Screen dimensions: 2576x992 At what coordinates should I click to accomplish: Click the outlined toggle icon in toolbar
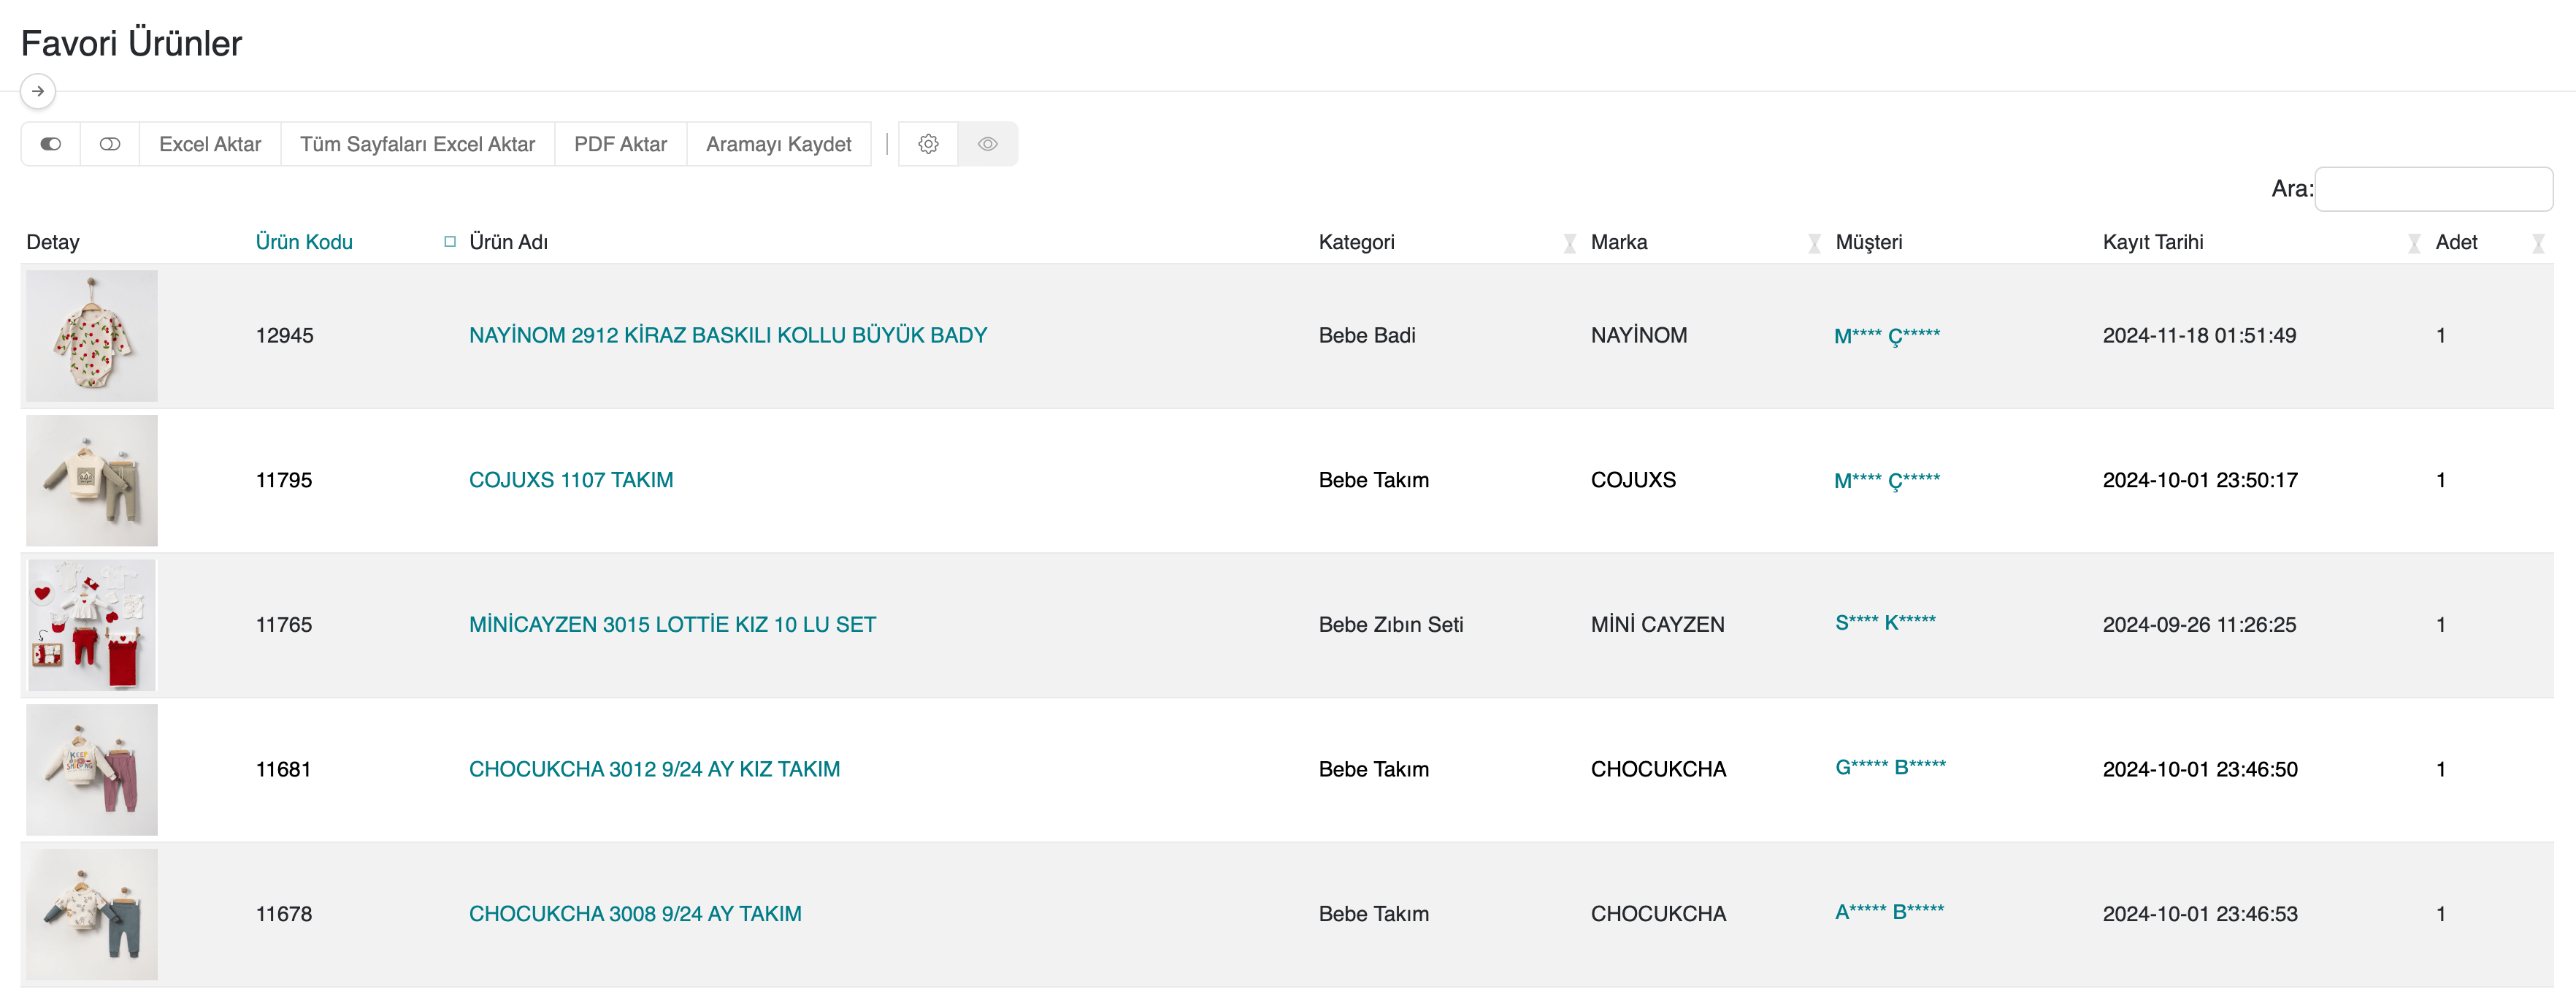pyautogui.click(x=110, y=144)
